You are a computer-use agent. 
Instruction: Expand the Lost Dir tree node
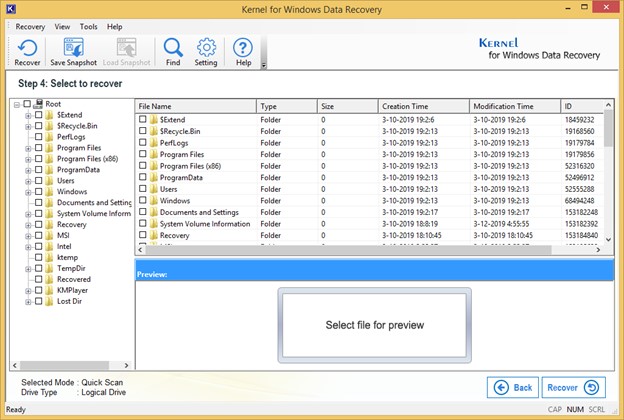[28, 302]
